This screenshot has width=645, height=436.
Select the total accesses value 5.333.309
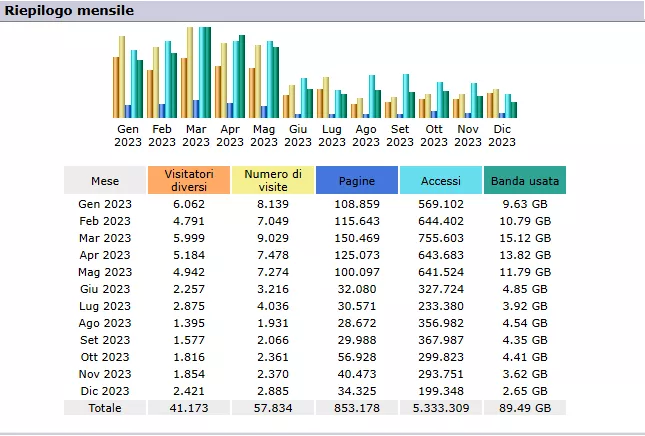440,408
